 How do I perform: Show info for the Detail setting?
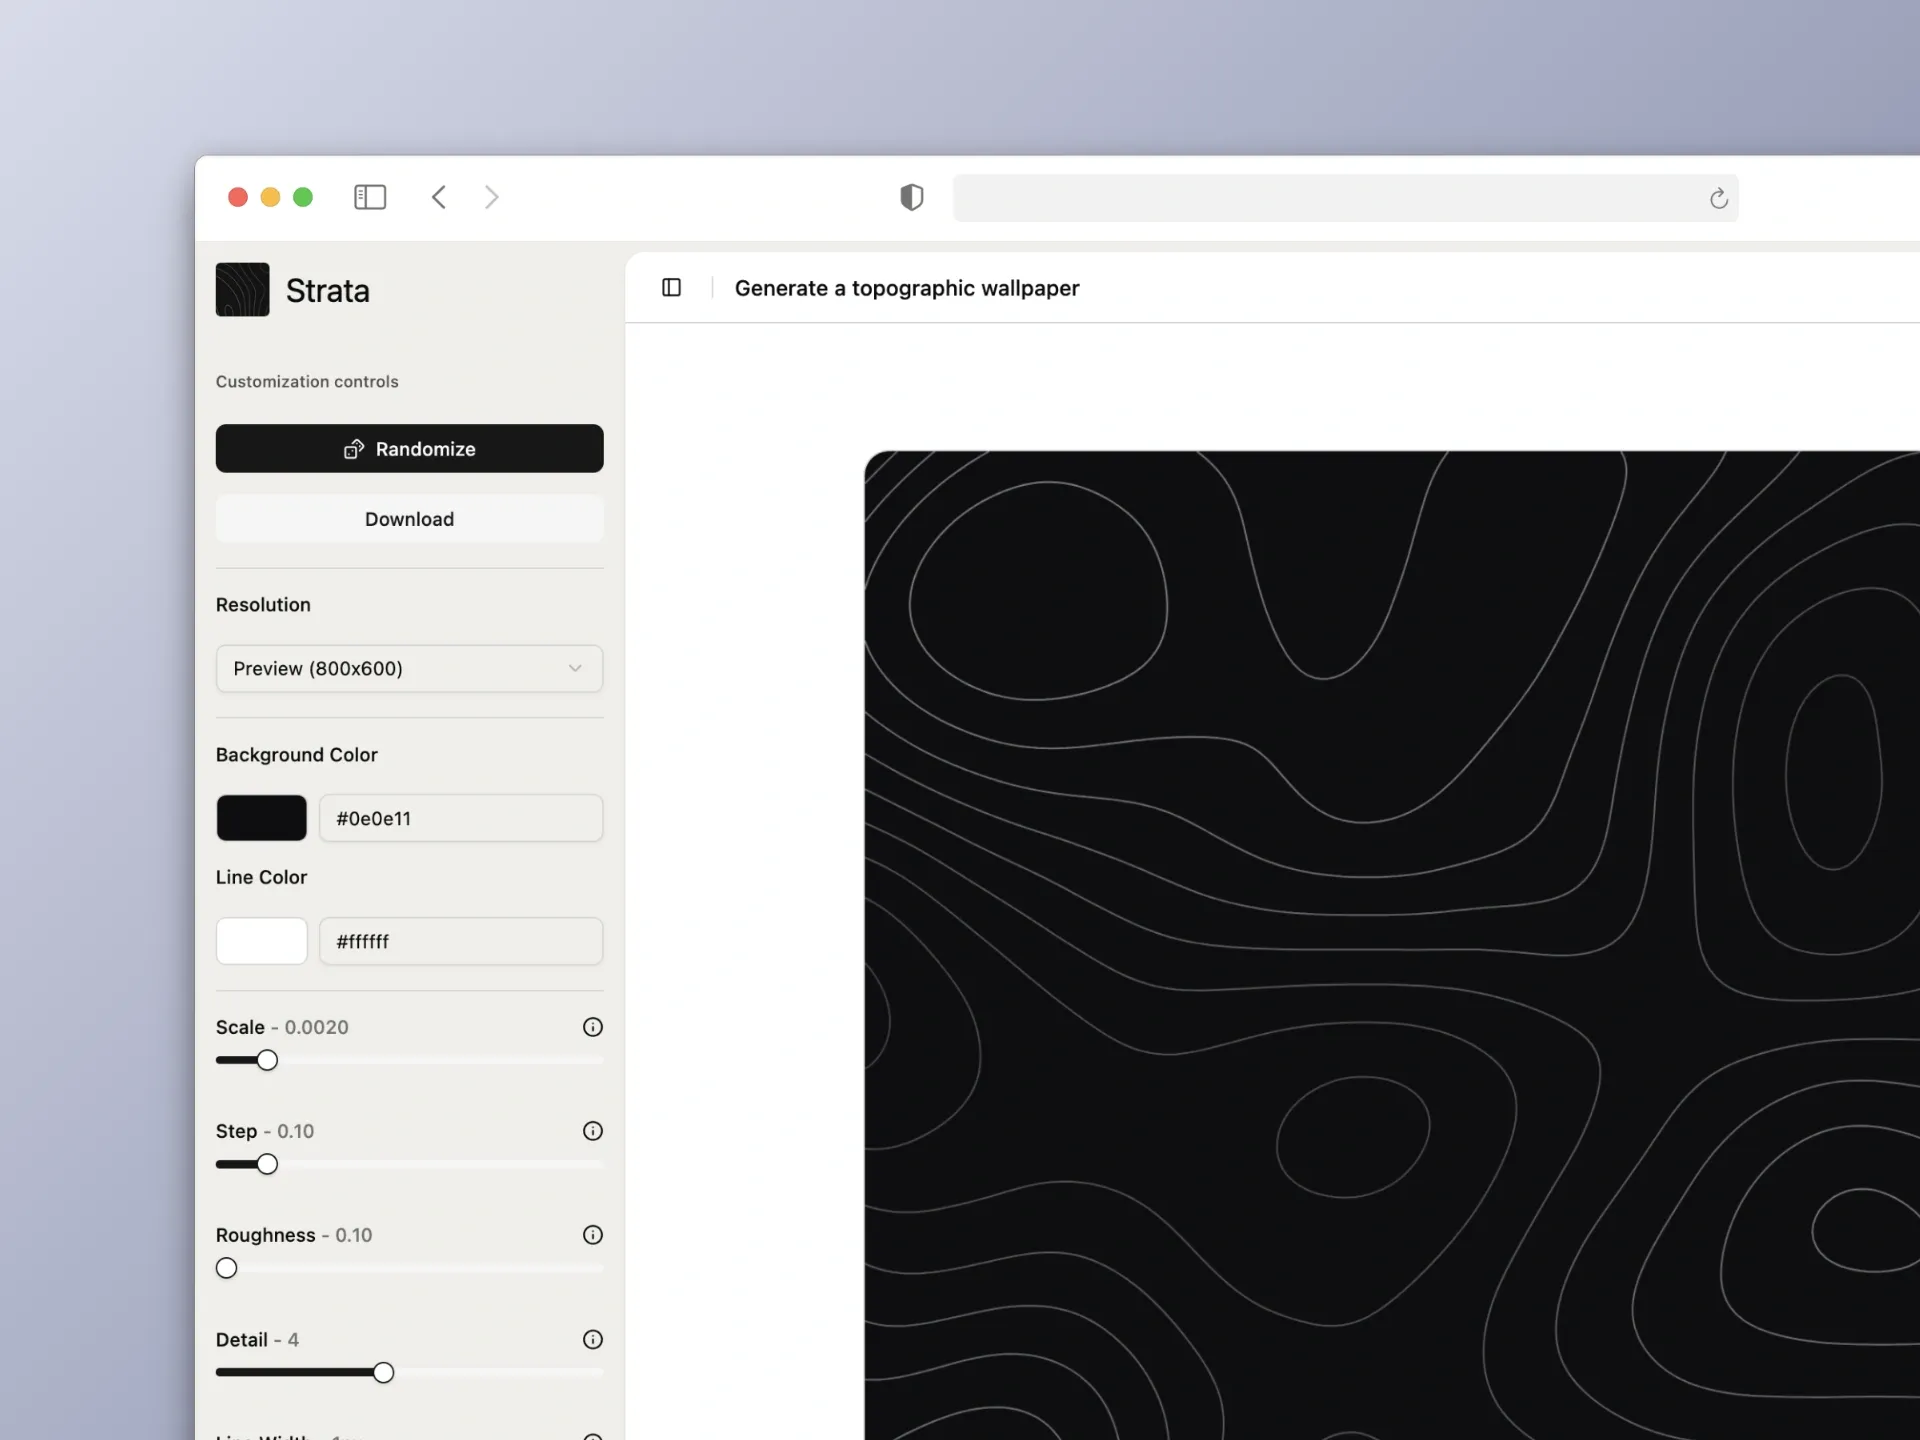click(593, 1340)
